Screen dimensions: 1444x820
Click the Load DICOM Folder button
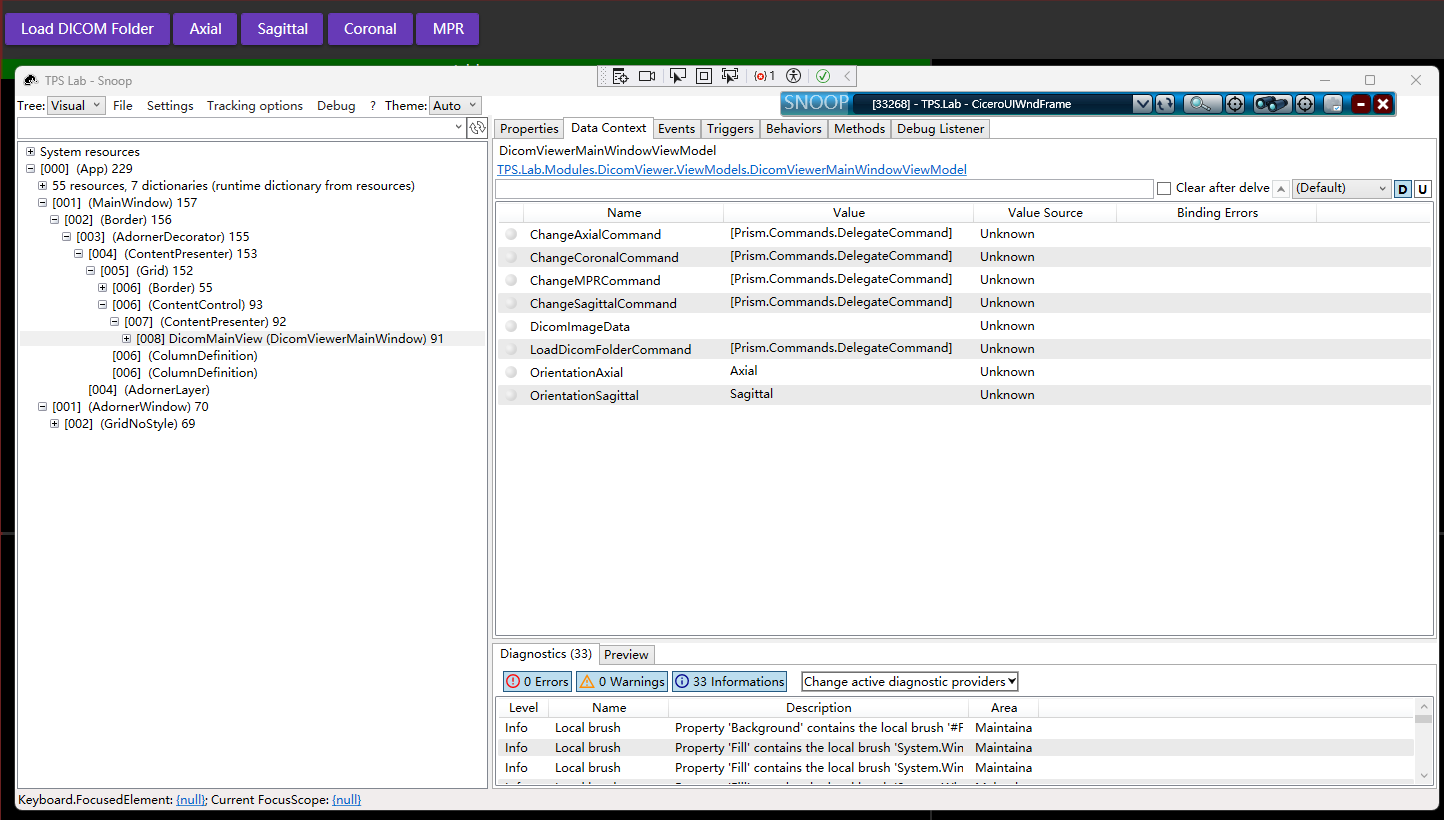click(87, 29)
